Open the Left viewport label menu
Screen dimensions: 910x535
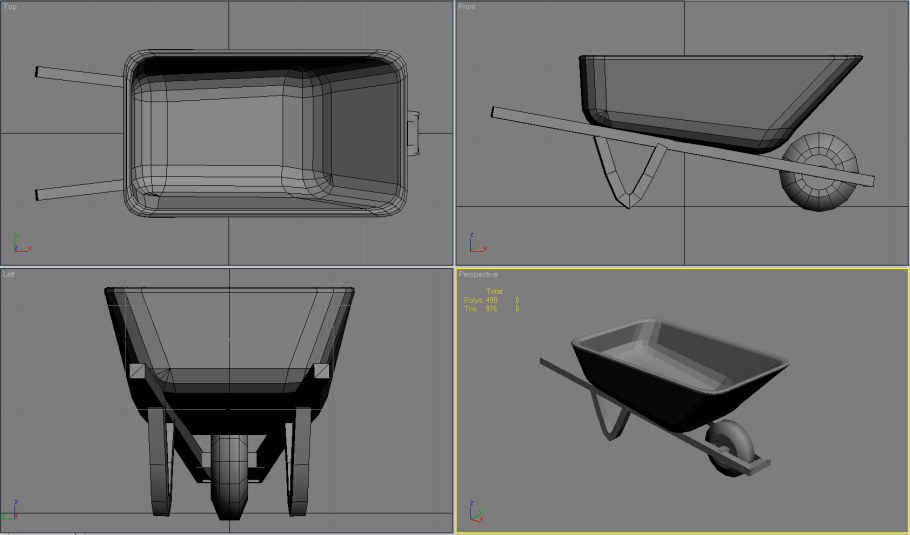(x=9, y=274)
